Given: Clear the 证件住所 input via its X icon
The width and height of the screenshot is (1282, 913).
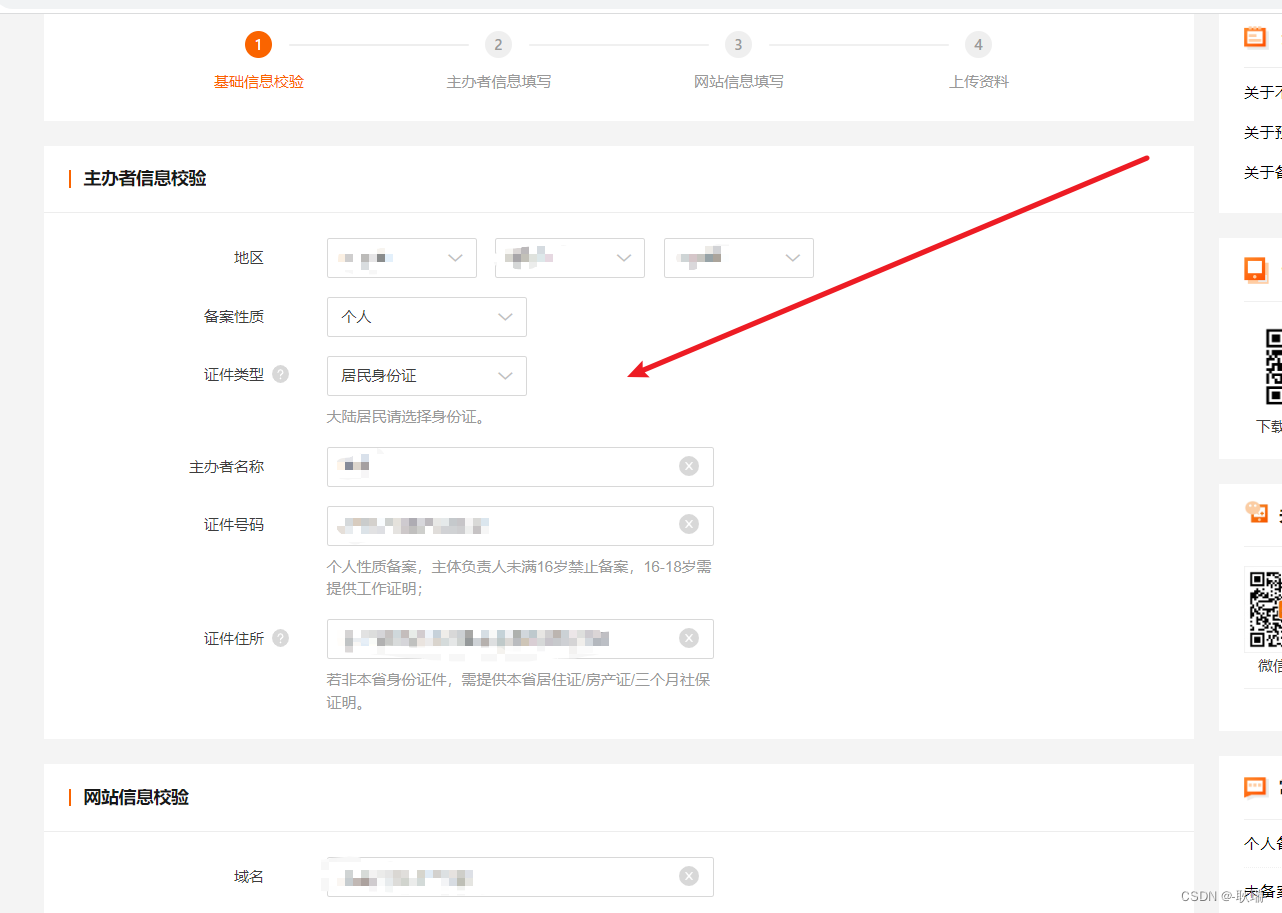Looking at the screenshot, I should click(688, 637).
